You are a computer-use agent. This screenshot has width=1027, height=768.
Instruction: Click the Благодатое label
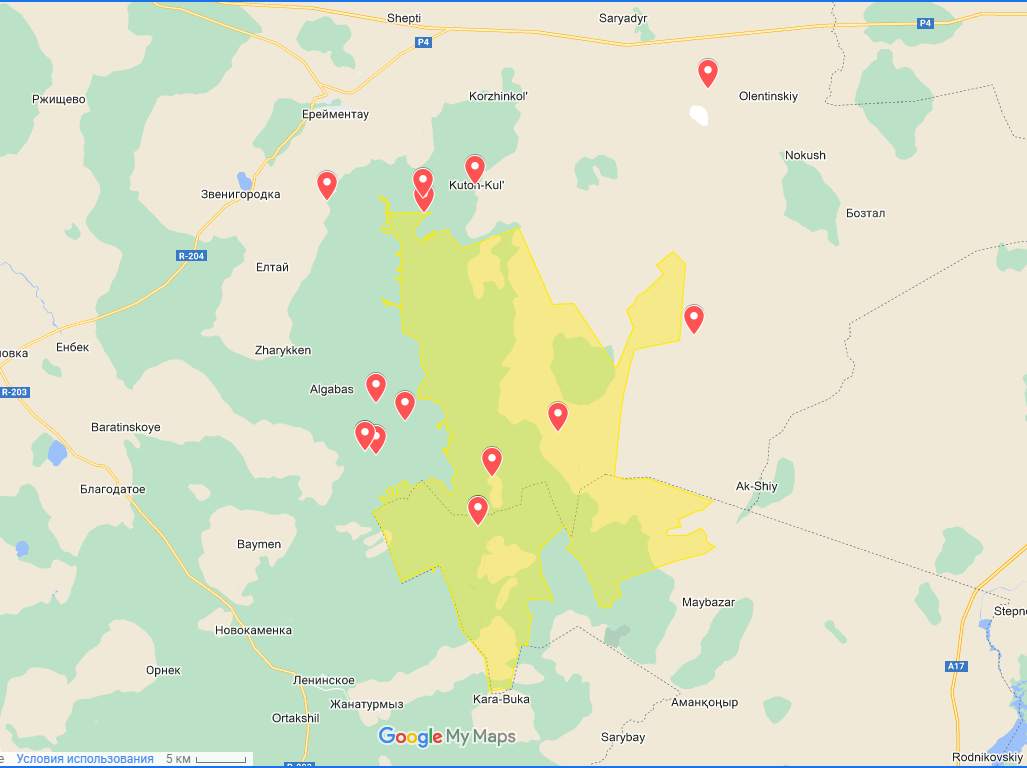click(113, 489)
